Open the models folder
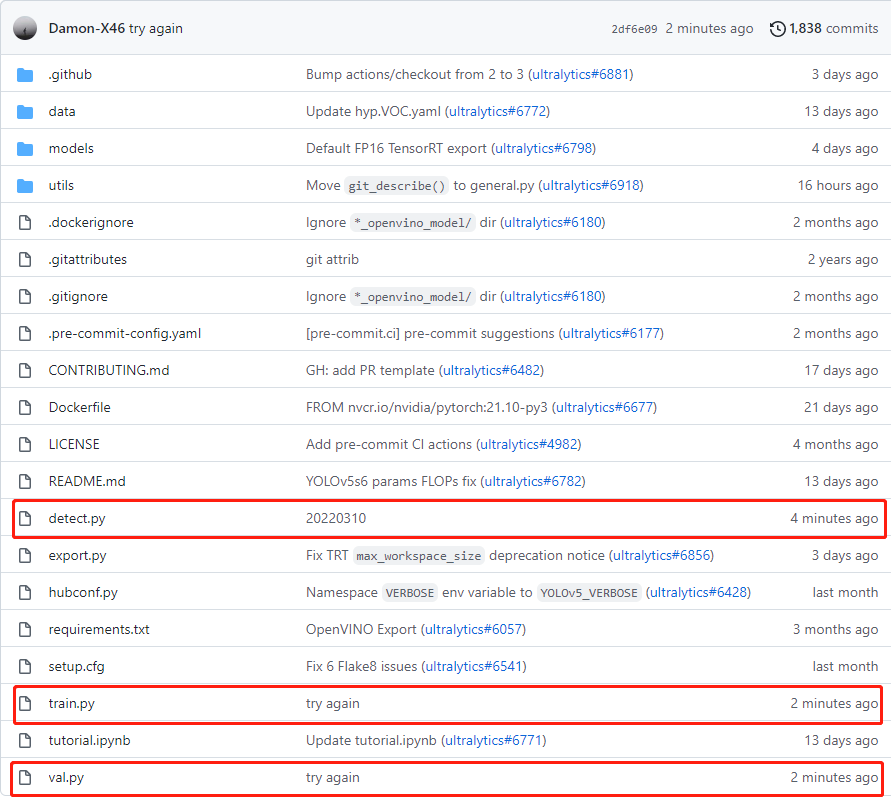 coord(71,148)
